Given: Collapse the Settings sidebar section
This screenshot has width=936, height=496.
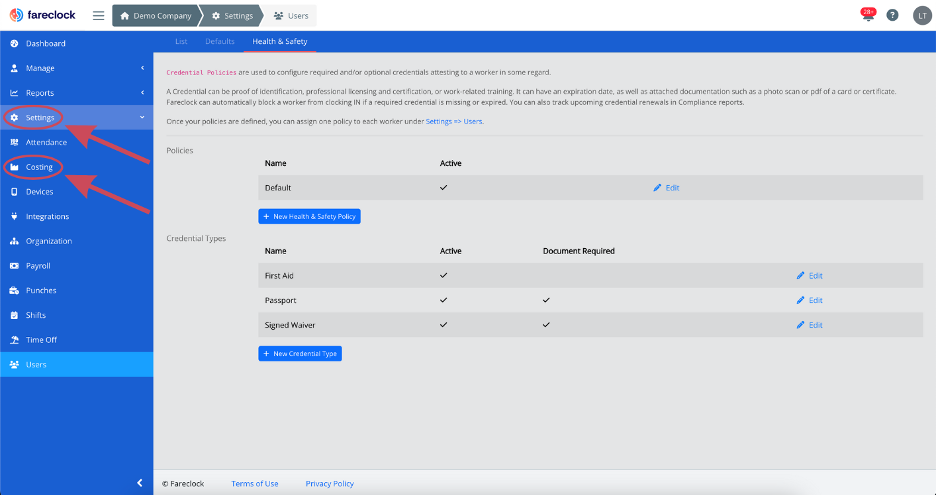Looking at the screenshot, I should pyautogui.click(x=142, y=118).
